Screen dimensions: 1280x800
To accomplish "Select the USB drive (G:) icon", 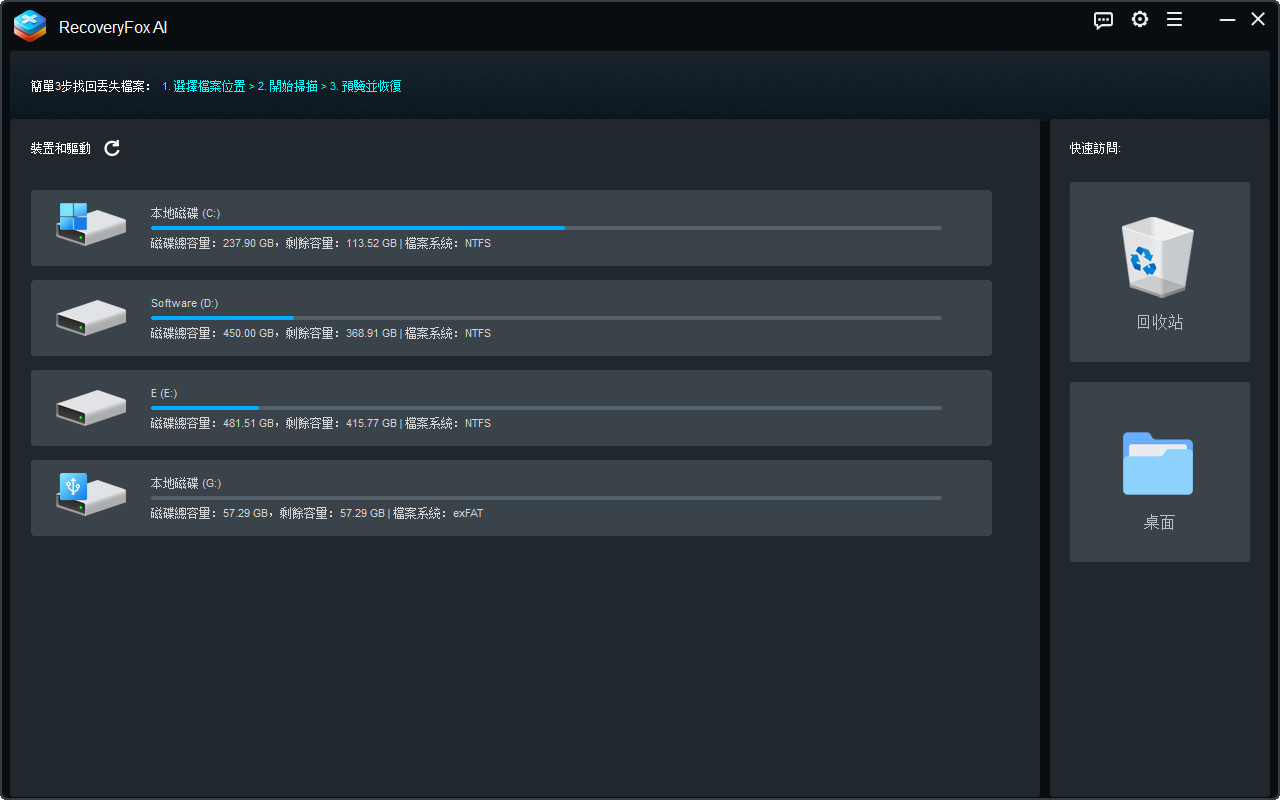I will (90, 494).
